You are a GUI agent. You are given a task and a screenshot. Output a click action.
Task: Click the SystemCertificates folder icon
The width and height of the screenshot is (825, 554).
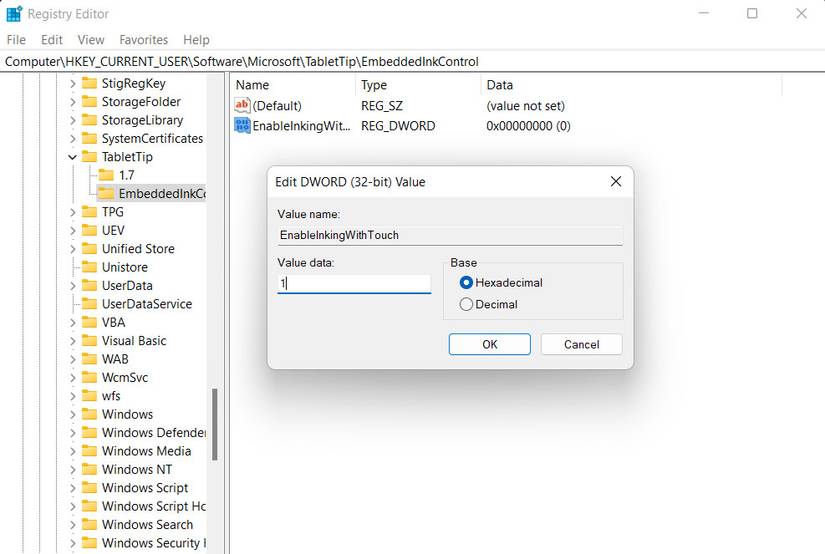pyautogui.click(x=90, y=138)
